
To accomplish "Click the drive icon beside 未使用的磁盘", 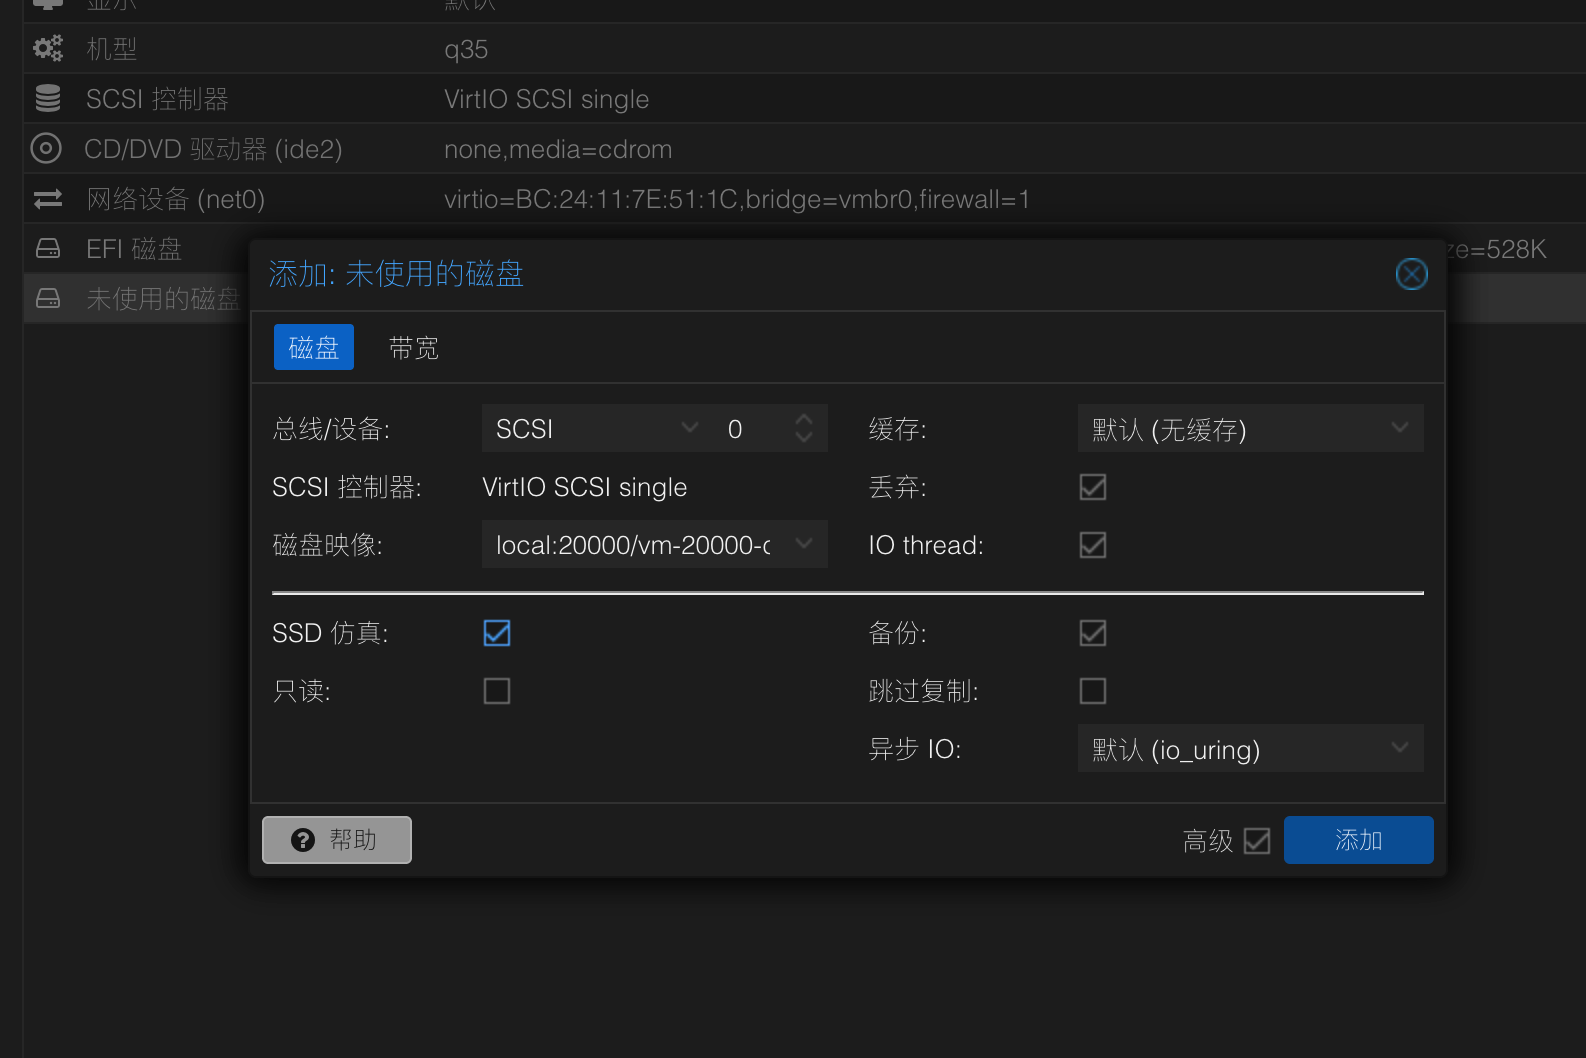I will click(47, 298).
